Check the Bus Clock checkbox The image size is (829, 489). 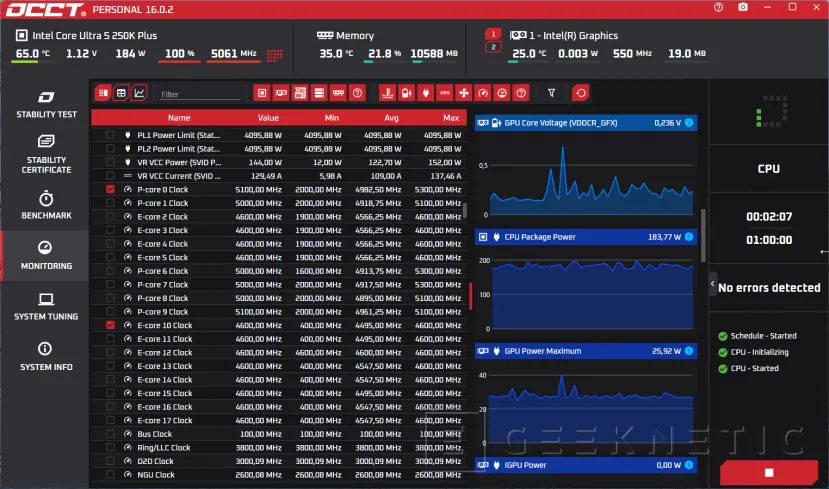click(x=110, y=434)
